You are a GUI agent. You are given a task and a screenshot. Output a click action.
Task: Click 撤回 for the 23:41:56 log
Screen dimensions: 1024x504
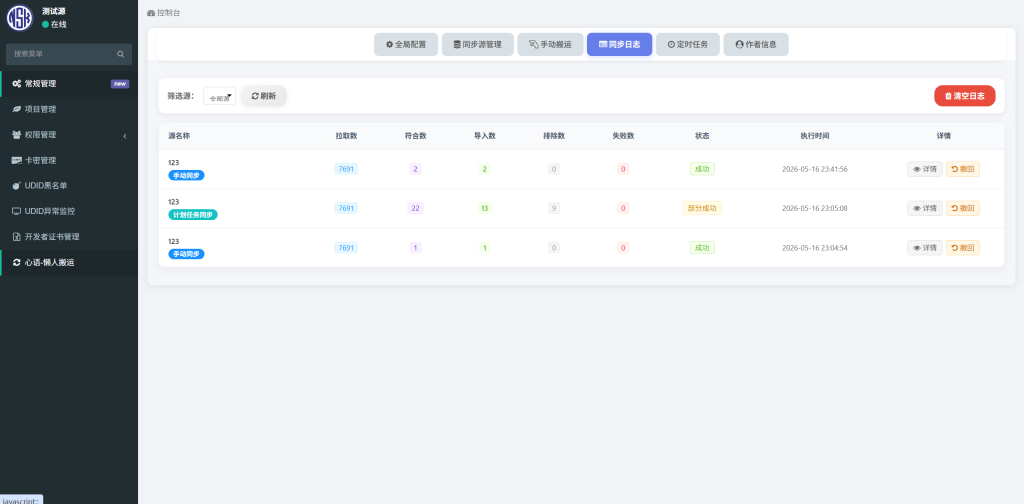click(x=963, y=169)
